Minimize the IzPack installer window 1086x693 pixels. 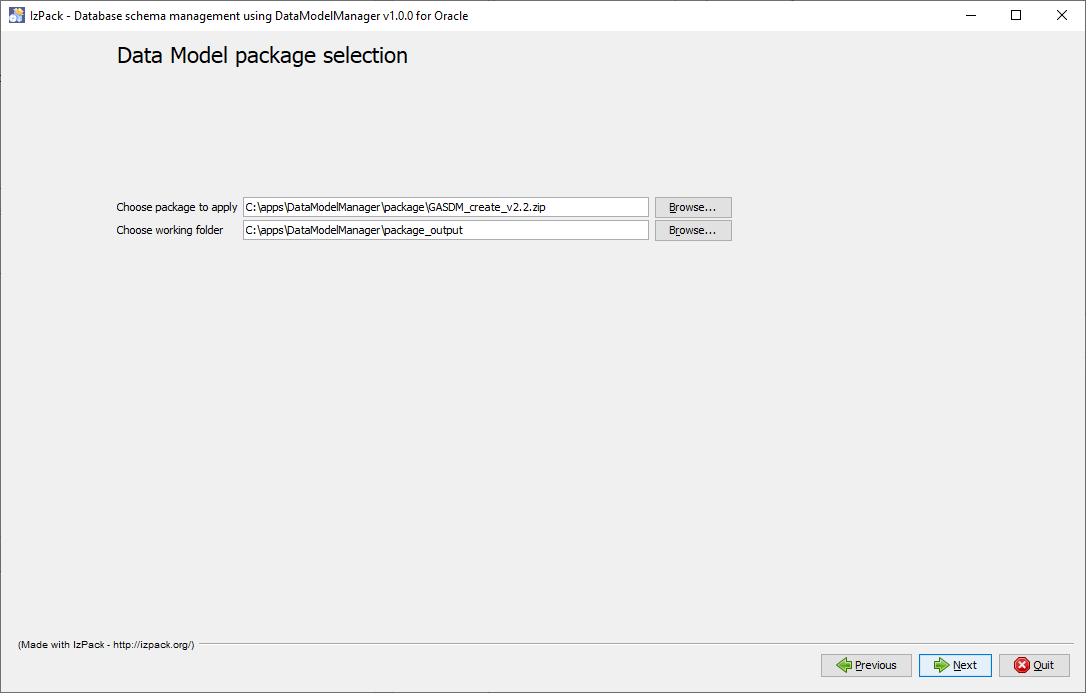[970, 15]
